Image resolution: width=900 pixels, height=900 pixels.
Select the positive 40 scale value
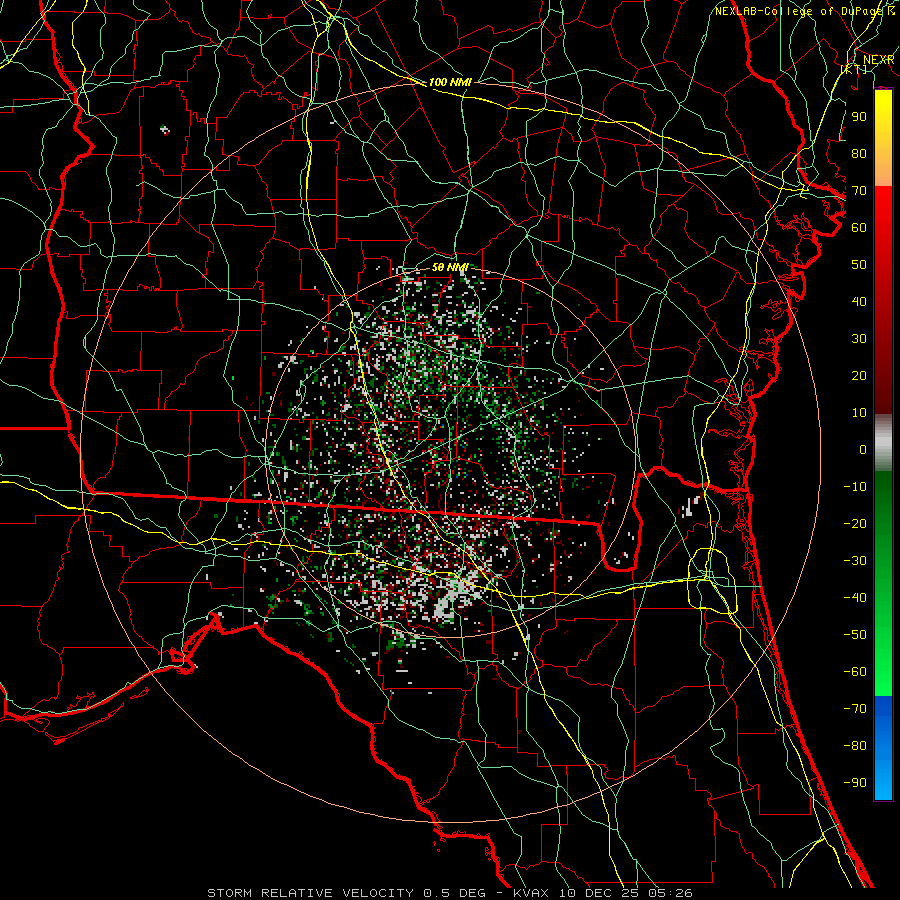click(859, 301)
